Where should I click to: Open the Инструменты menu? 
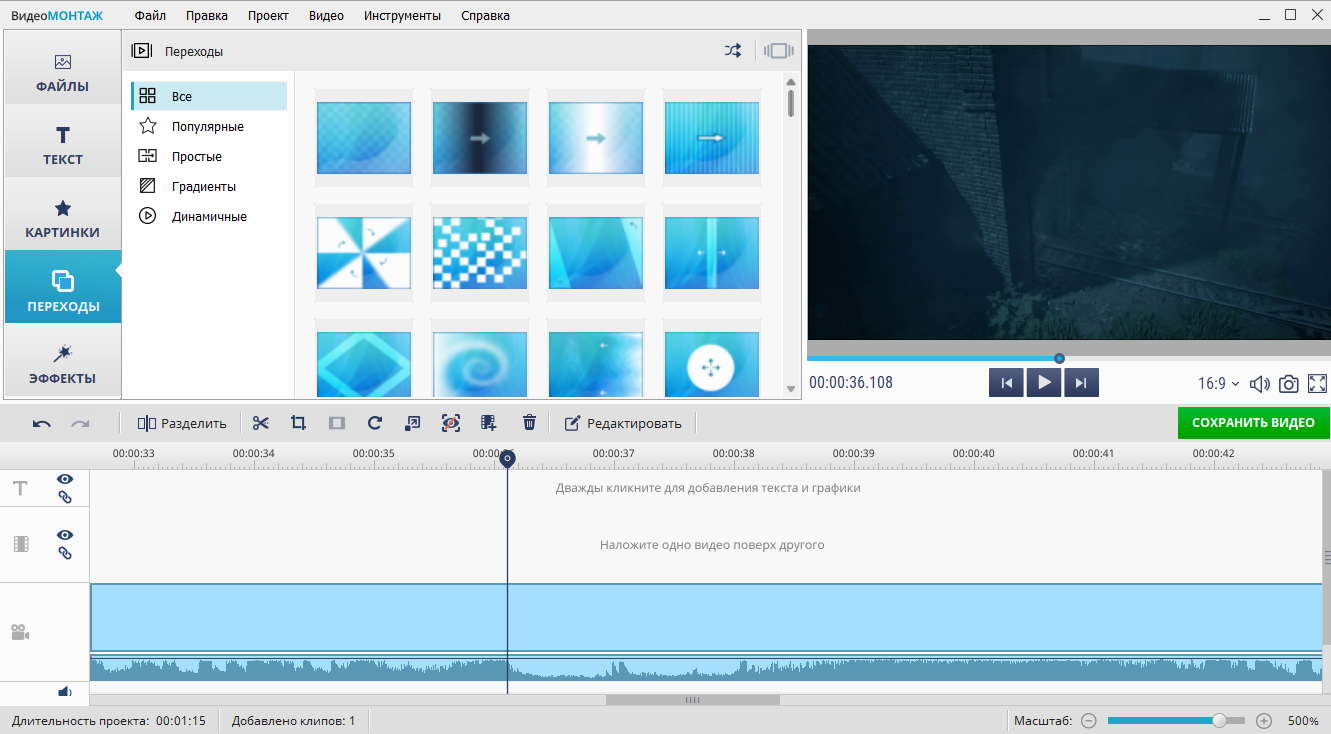402,15
